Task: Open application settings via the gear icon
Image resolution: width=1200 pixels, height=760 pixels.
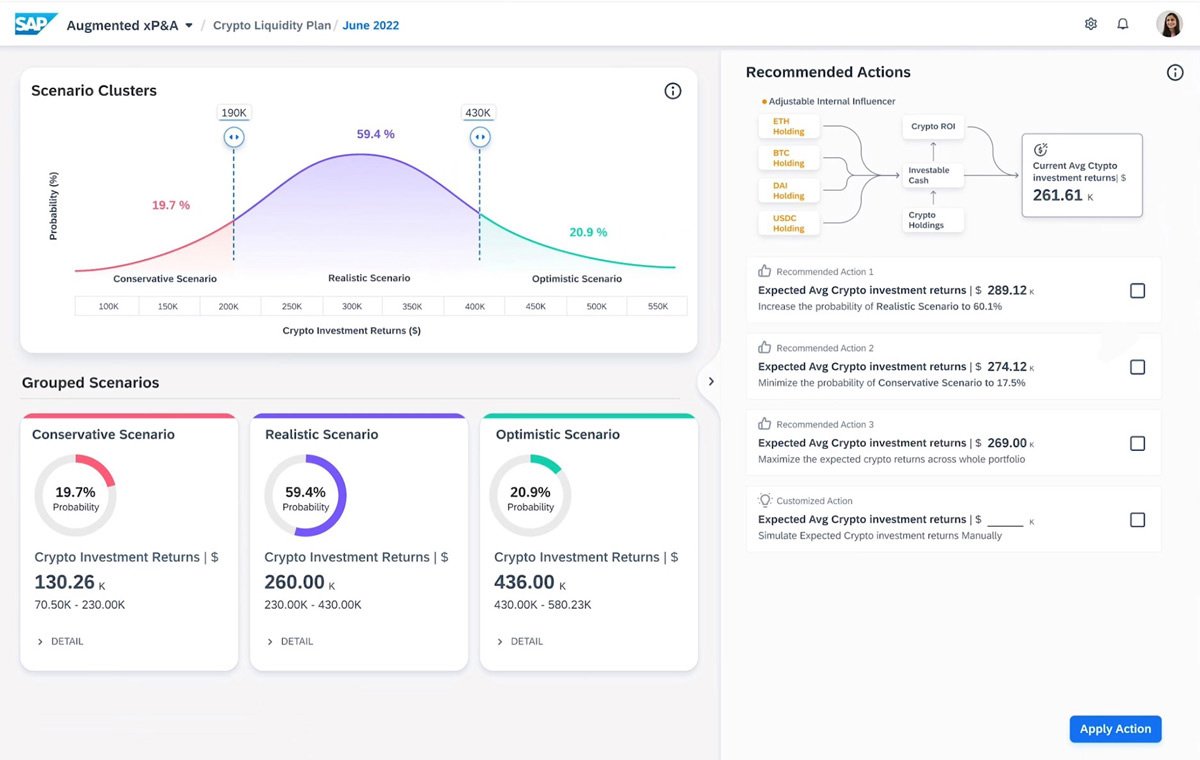Action: pos(1091,23)
